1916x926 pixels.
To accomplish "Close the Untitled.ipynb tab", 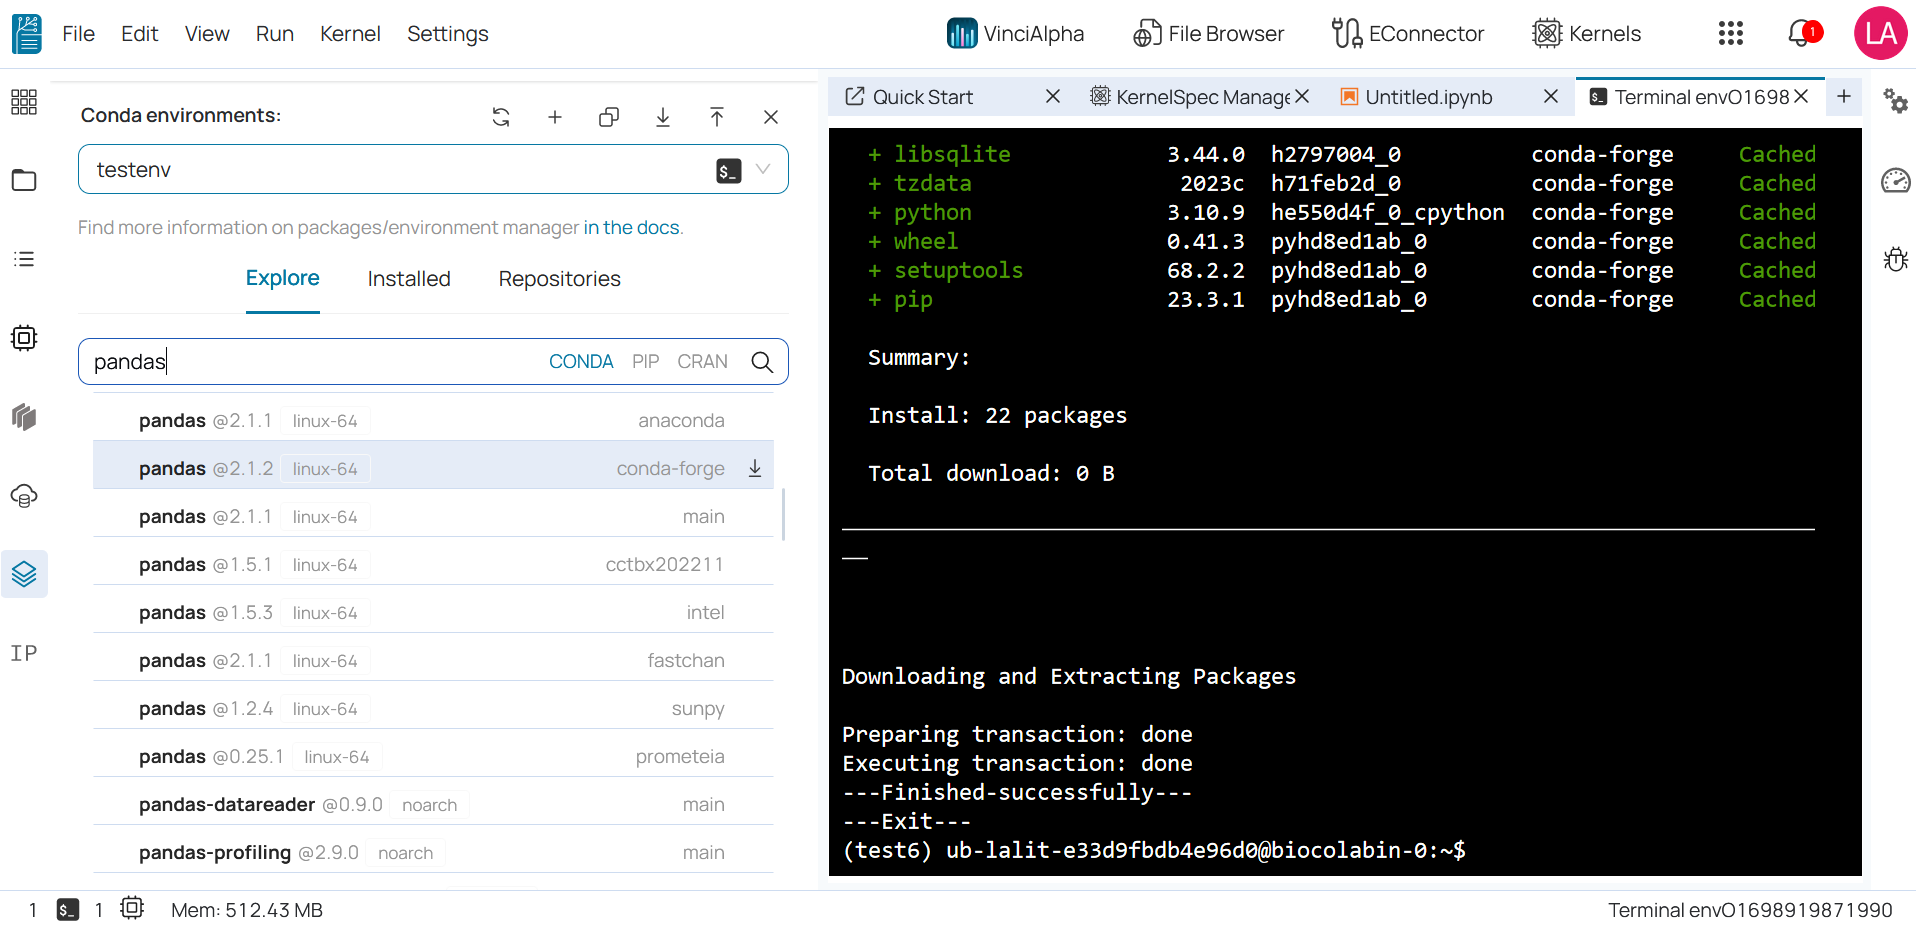I will click(x=1551, y=96).
